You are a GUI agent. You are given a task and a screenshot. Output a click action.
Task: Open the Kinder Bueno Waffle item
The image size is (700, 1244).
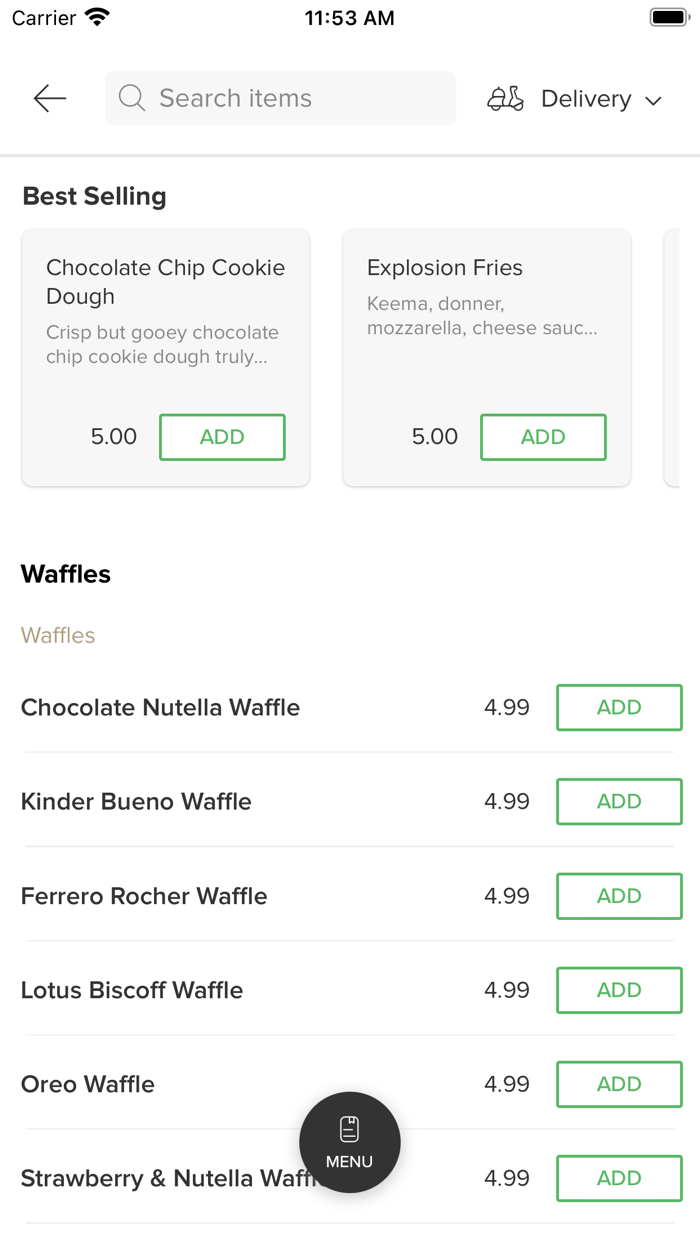click(x=136, y=801)
